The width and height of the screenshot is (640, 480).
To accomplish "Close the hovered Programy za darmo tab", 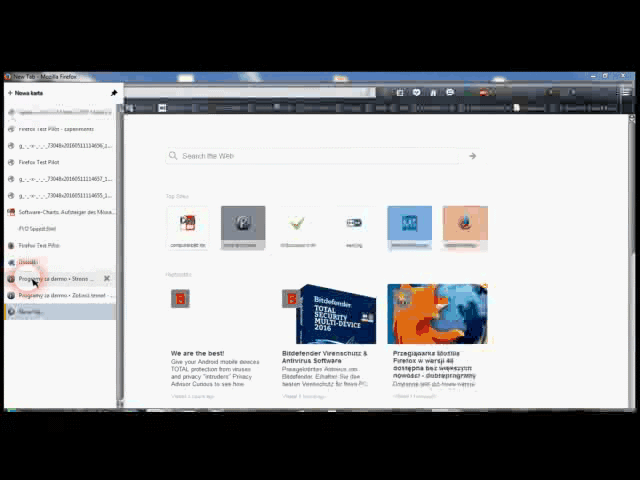I will pyautogui.click(x=107, y=278).
